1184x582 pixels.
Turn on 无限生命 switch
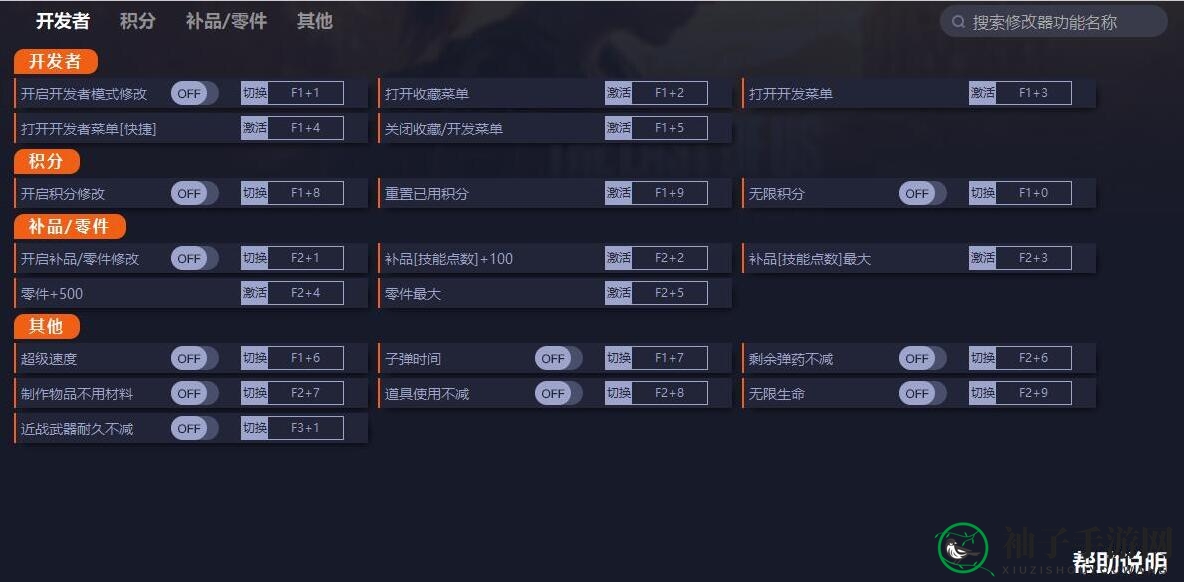coord(922,393)
